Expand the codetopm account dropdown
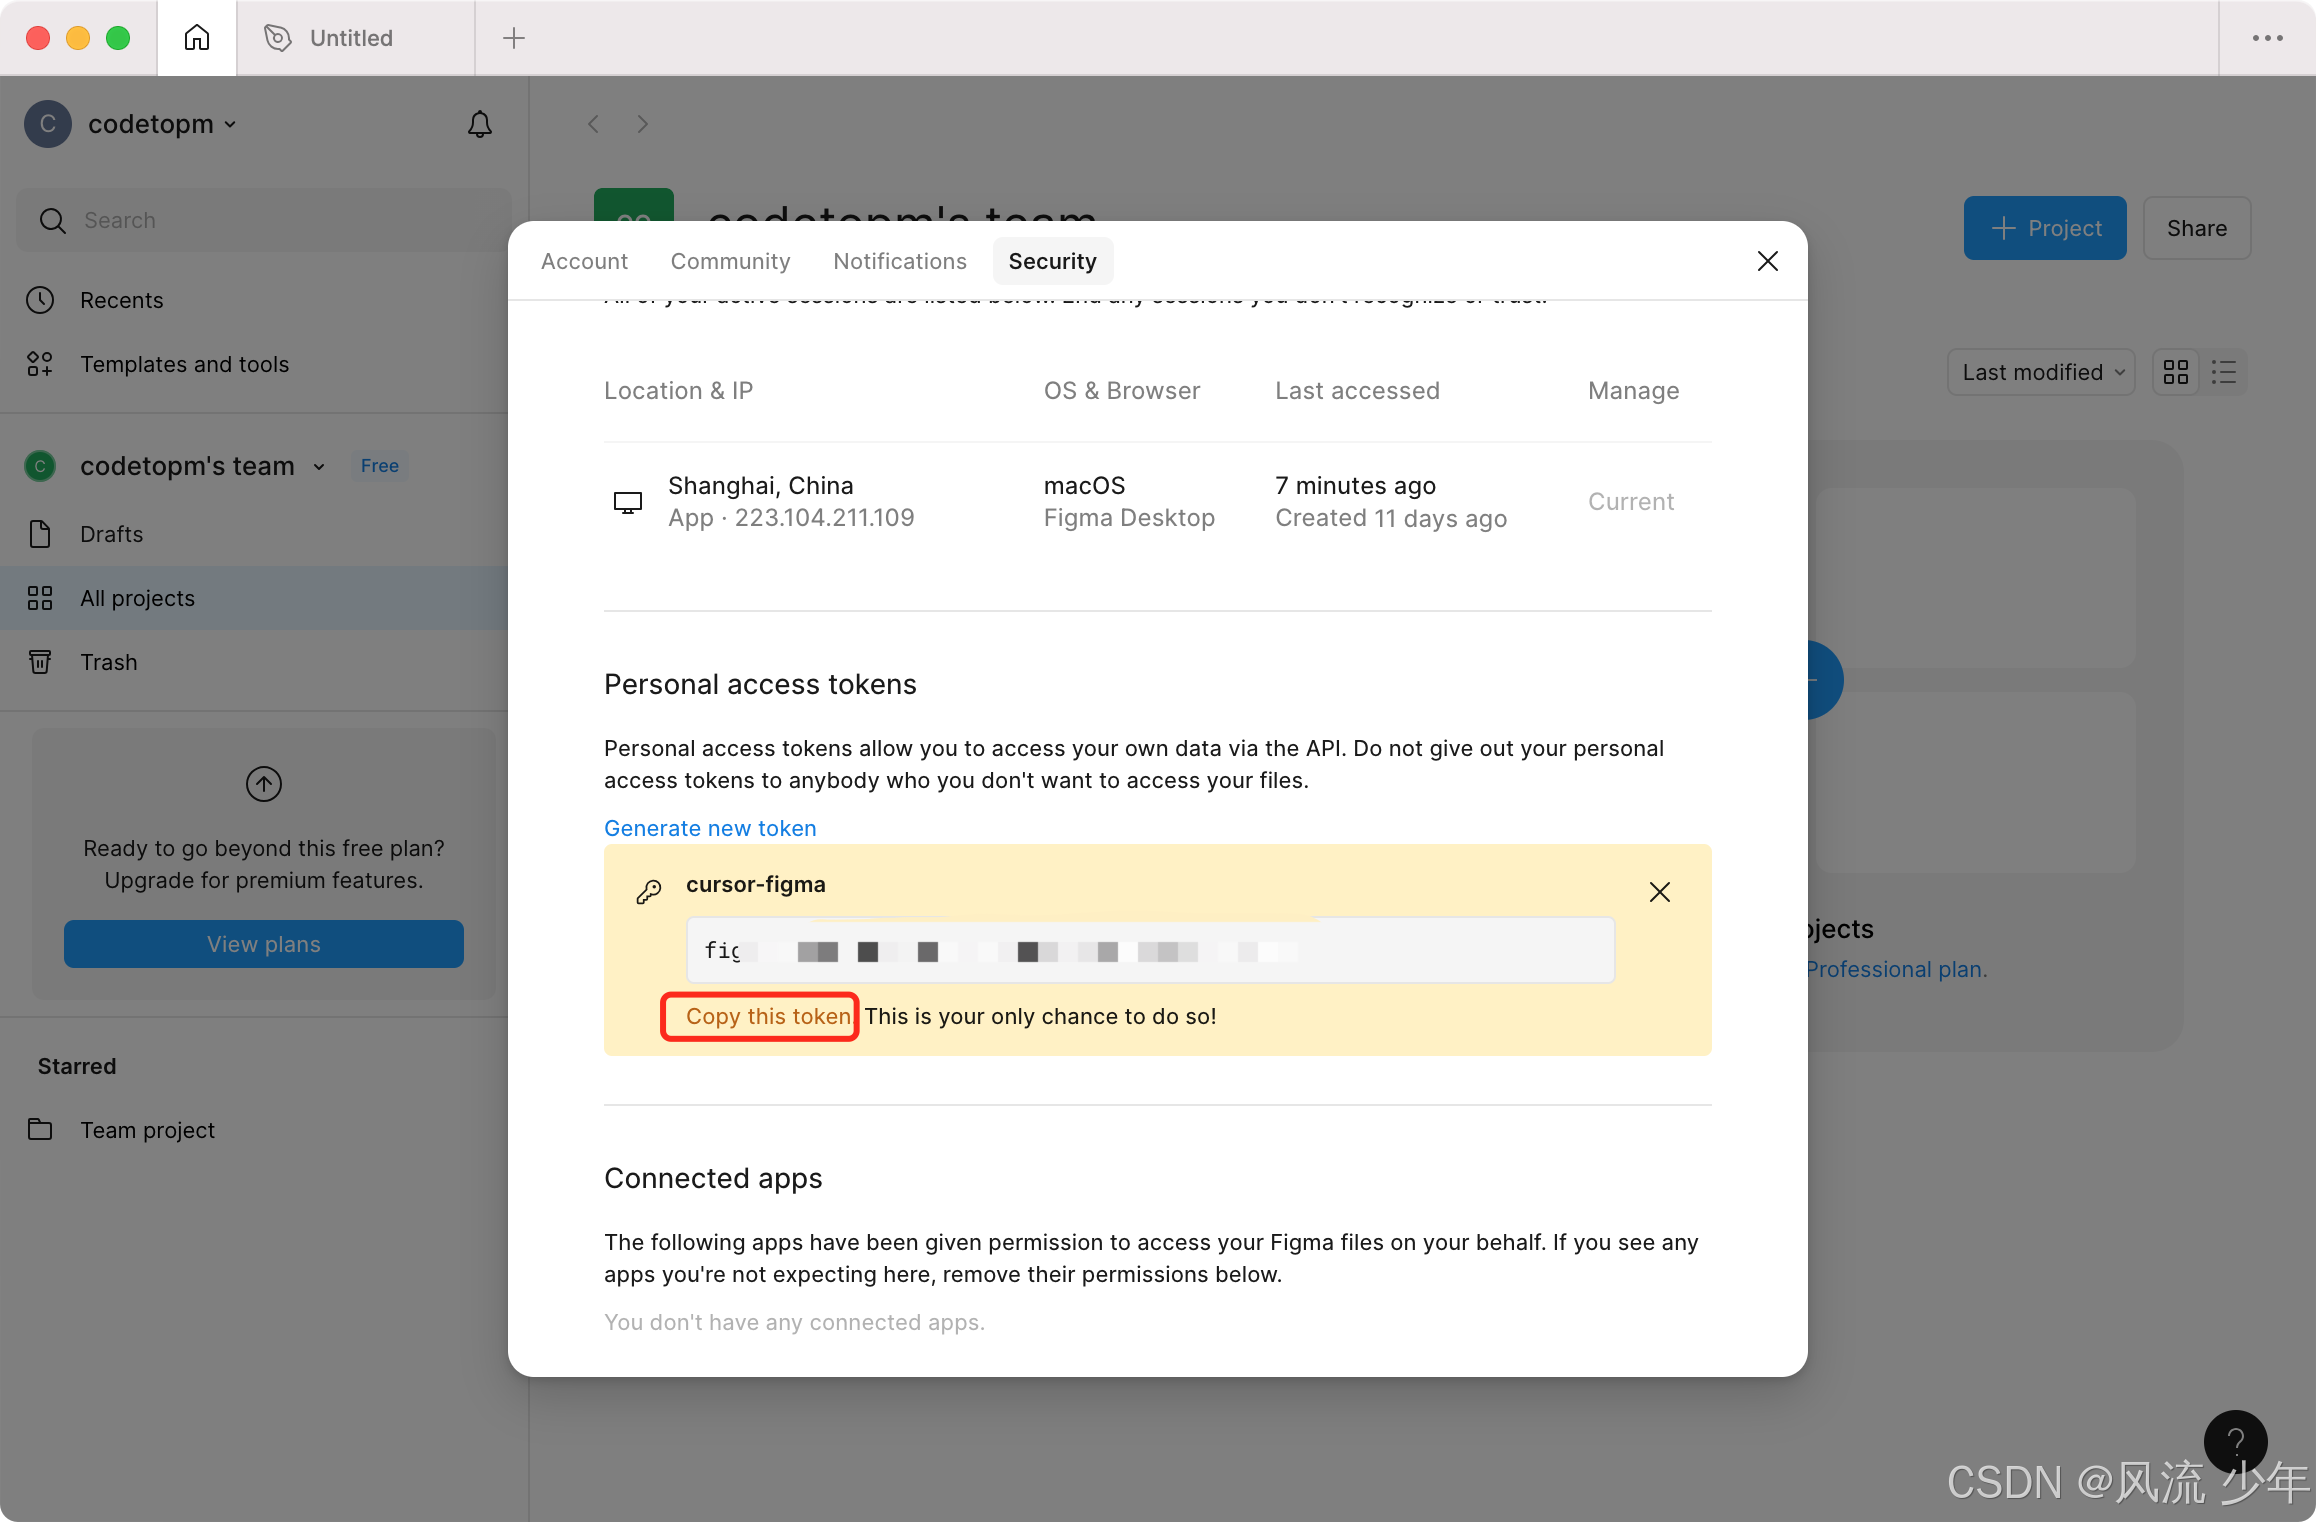Image resolution: width=2316 pixels, height=1522 pixels. (x=162, y=124)
